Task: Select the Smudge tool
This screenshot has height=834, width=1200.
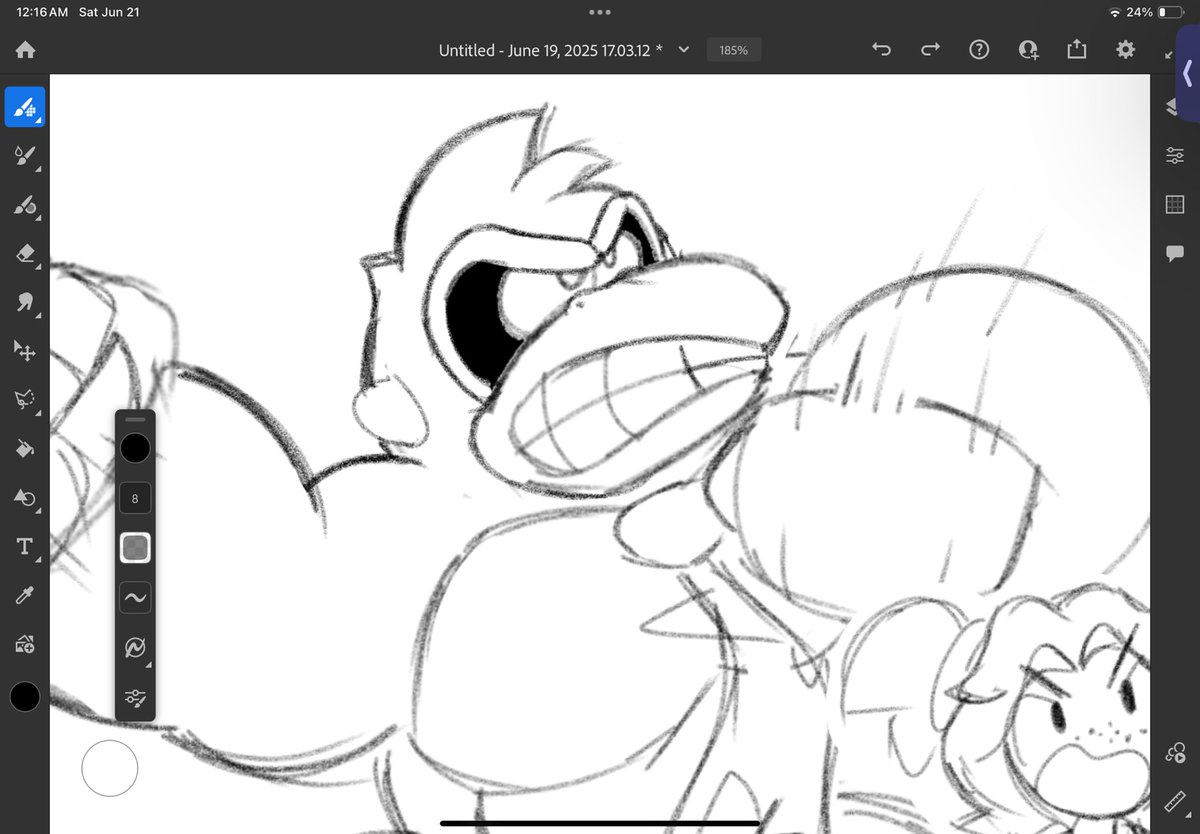Action: 25,302
